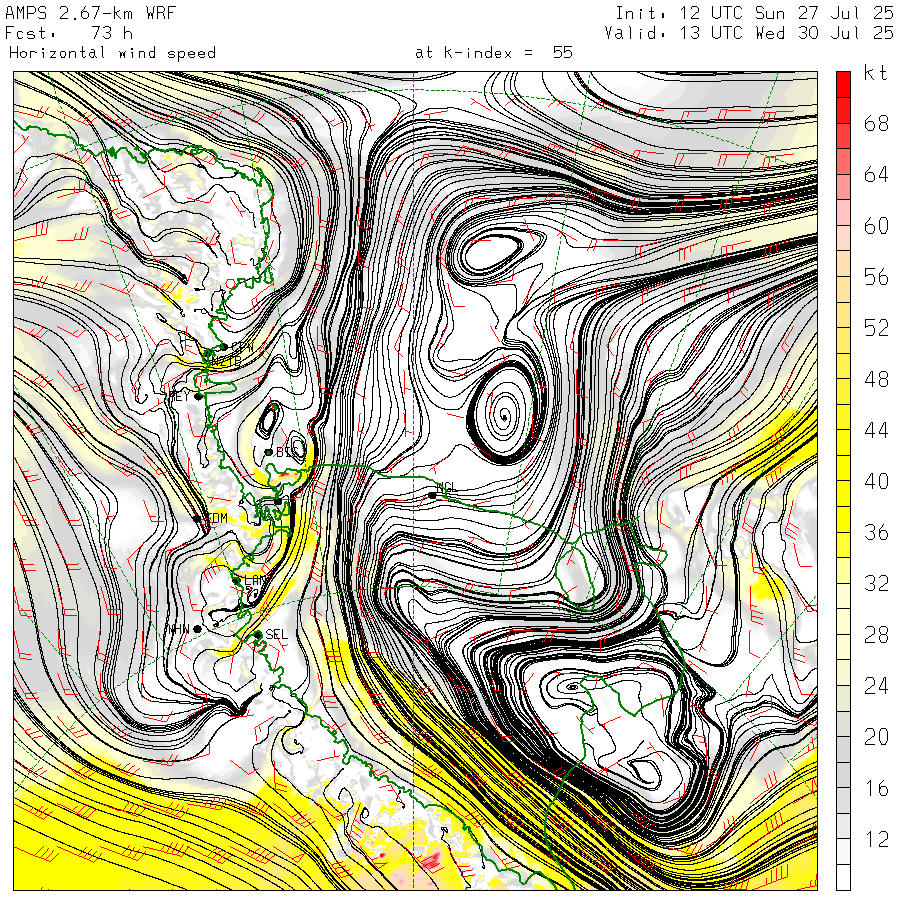Click the 'MZTB' station label

pos(226,362)
